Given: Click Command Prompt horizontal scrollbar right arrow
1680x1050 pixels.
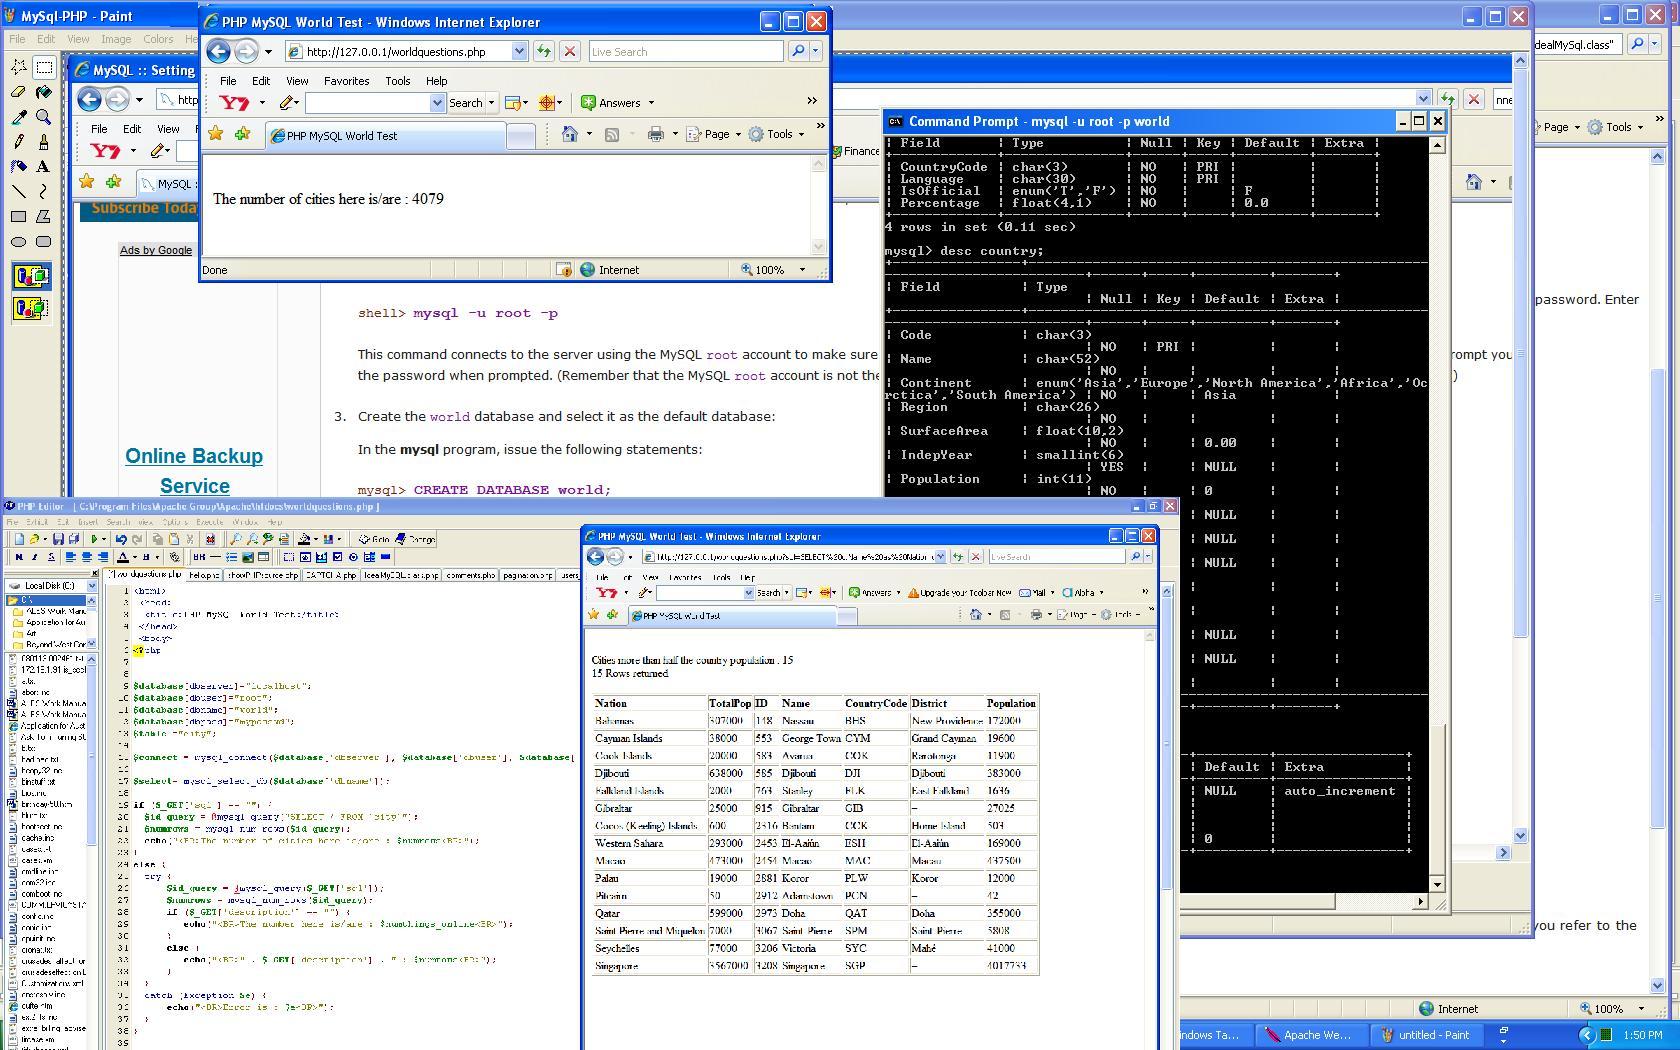Looking at the screenshot, I should [1420, 901].
